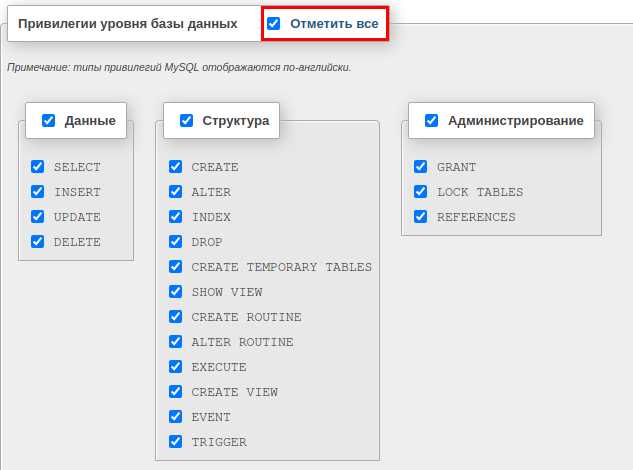This screenshot has height=470, width=633.
Task: Click the TRIGGER label text
Action: [219, 443]
